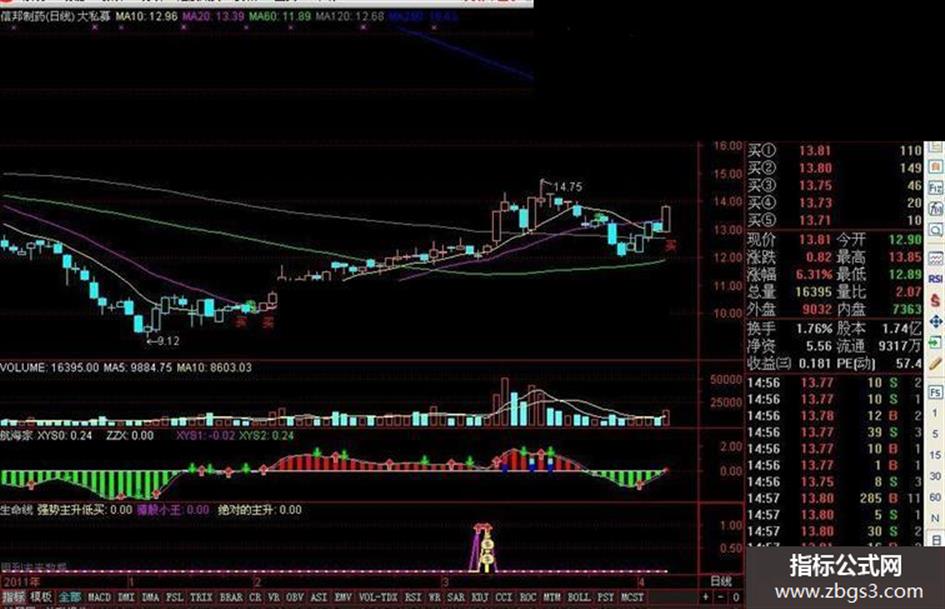Switch to the SAR indicator tab
Screen dimensions: 945x609
(x=456, y=597)
